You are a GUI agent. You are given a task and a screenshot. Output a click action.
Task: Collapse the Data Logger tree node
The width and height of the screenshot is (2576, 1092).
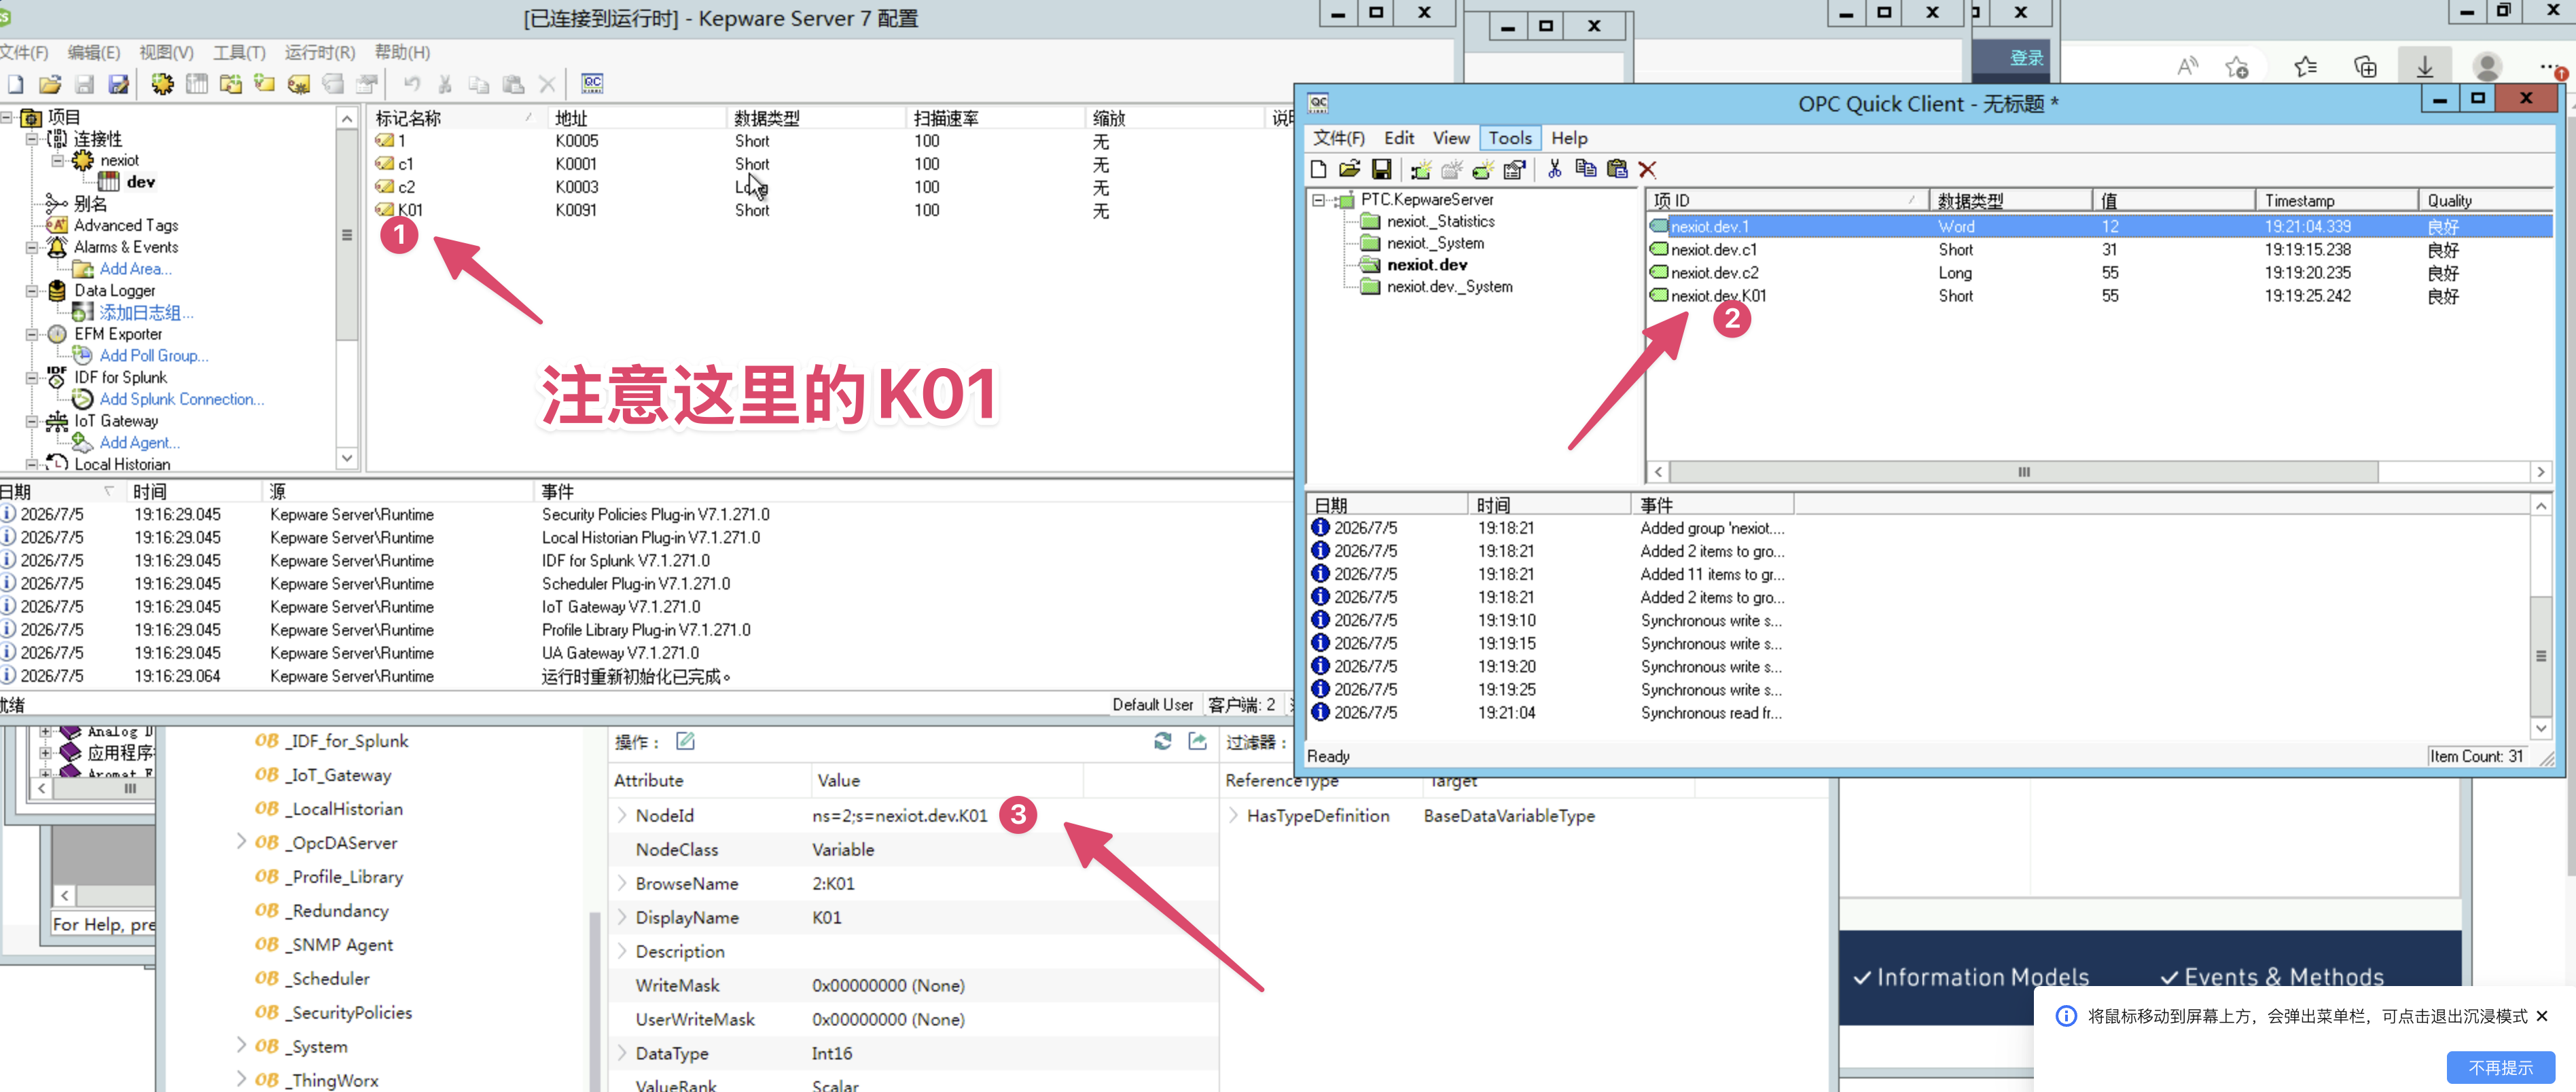click(x=32, y=291)
